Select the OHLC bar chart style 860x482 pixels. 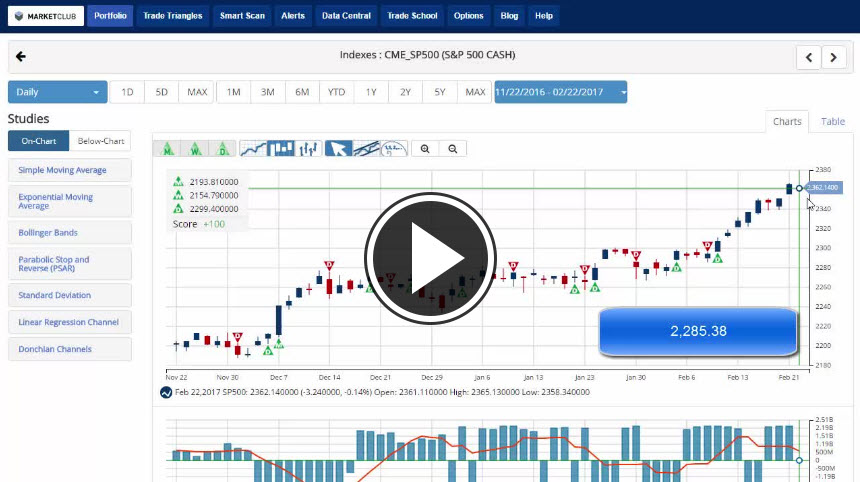pos(309,149)
